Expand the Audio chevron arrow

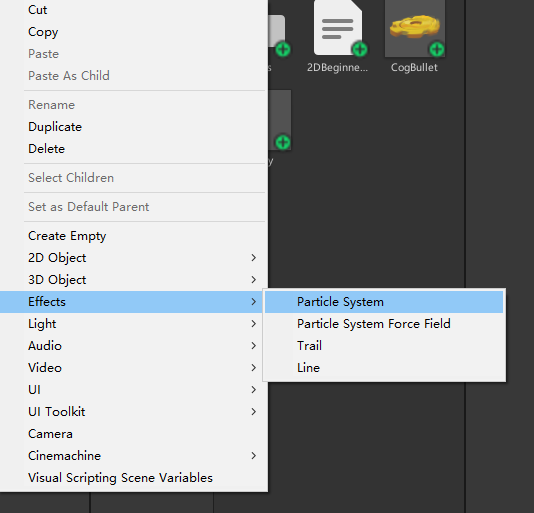click(253, 346)
